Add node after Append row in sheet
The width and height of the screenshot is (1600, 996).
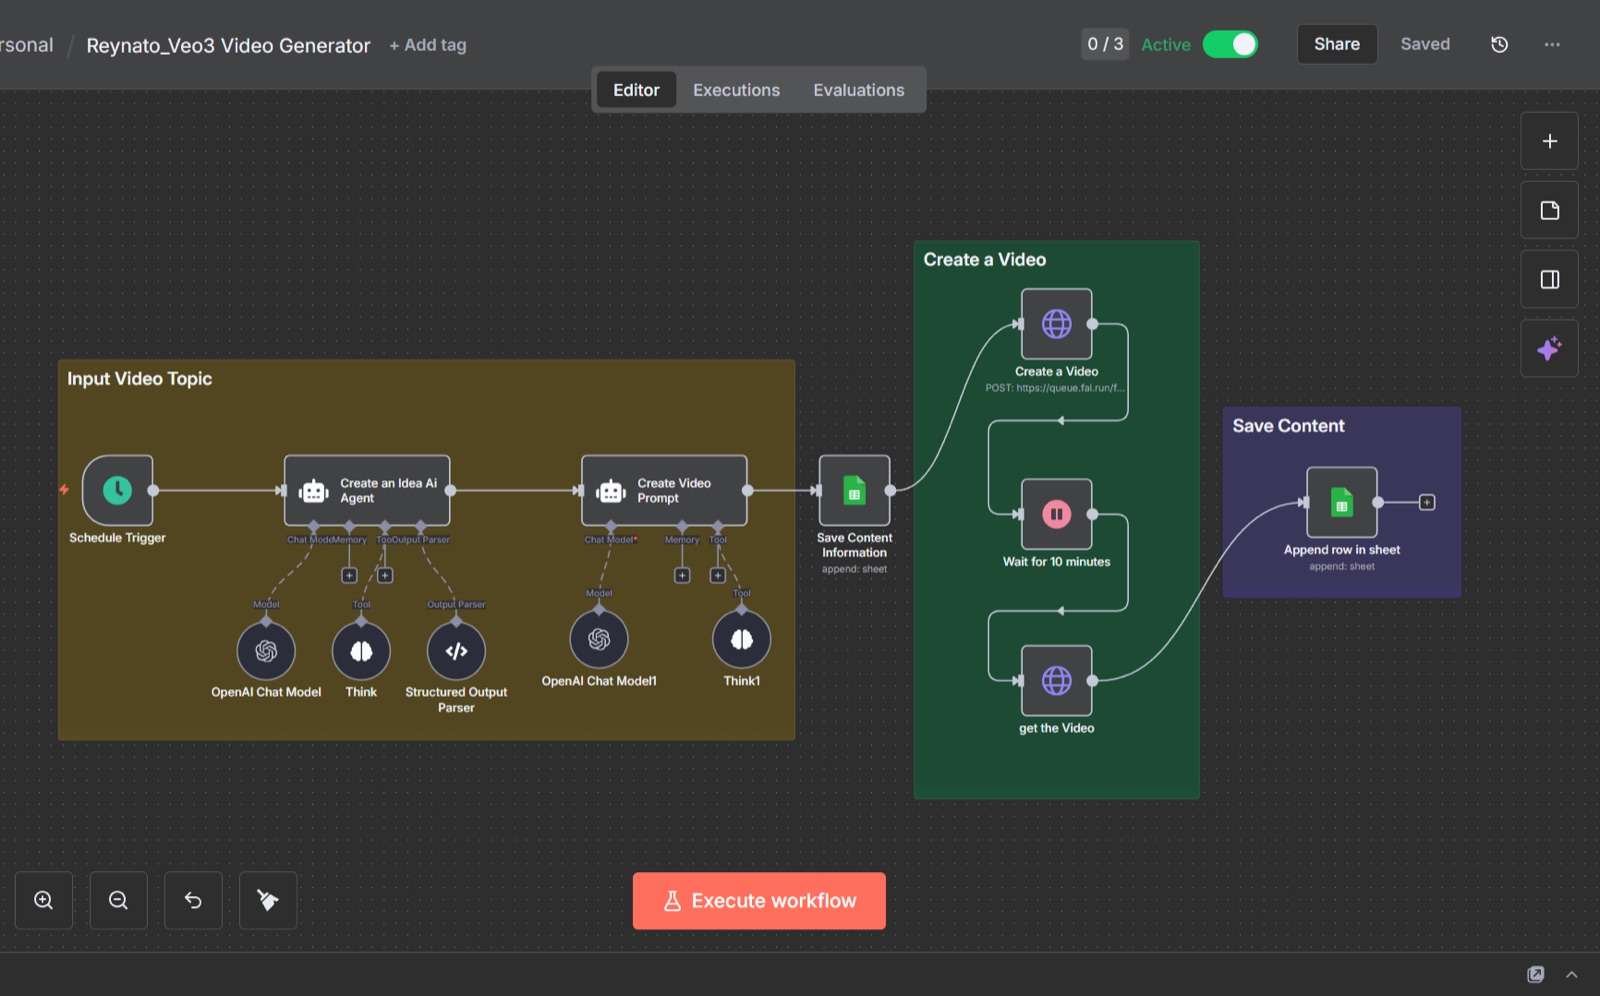pyautogui.click(x=1427, y=502)
